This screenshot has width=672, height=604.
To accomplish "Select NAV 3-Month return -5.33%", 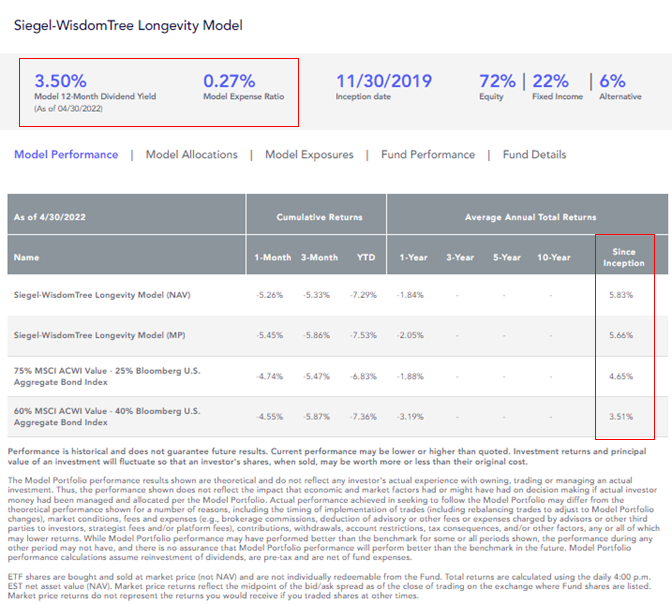I will point(316,295).
